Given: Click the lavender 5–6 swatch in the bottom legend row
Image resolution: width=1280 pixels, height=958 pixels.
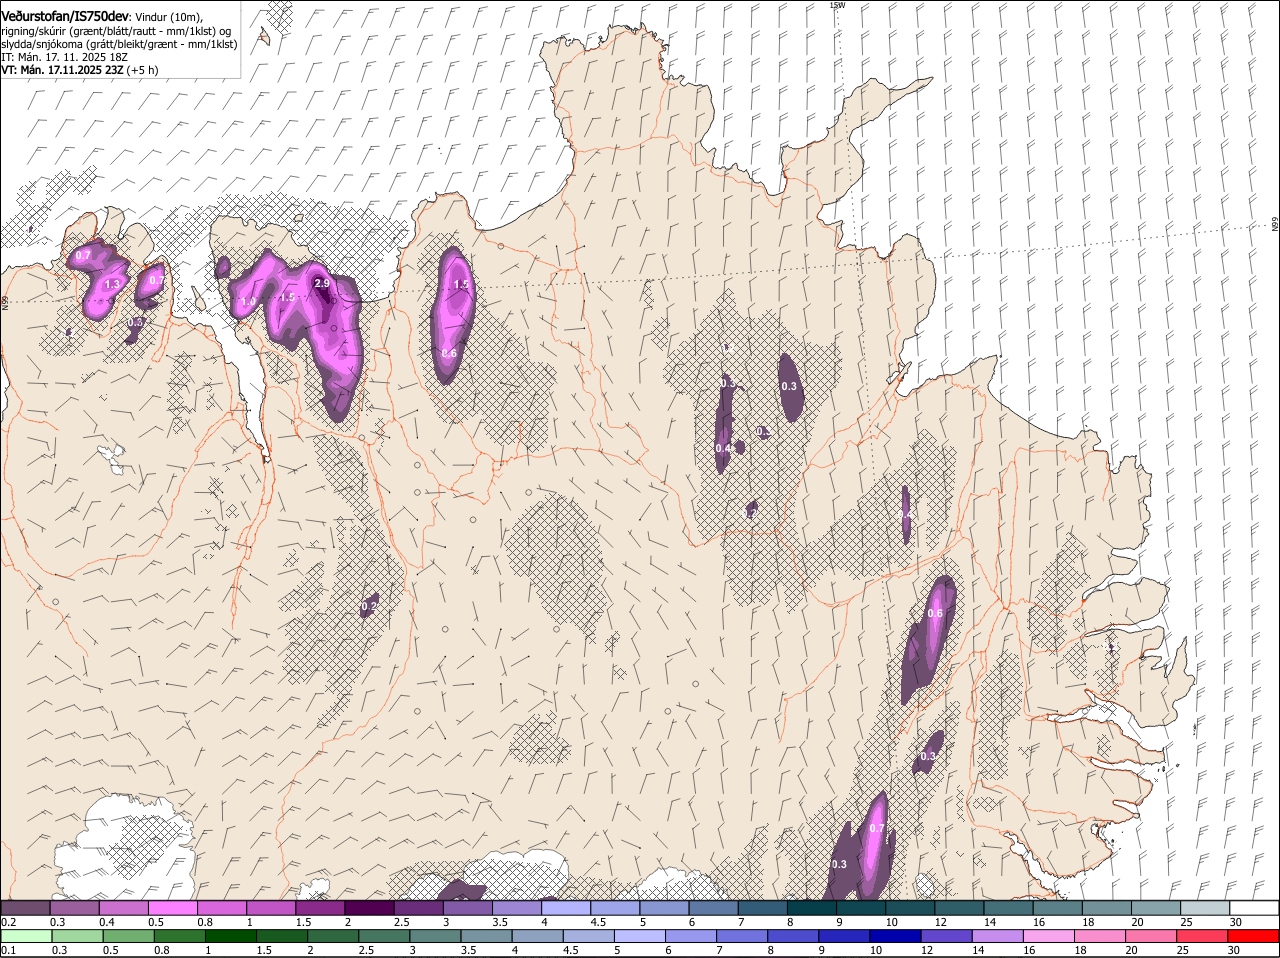Looking at the screenshot, I should pos(640,936).
